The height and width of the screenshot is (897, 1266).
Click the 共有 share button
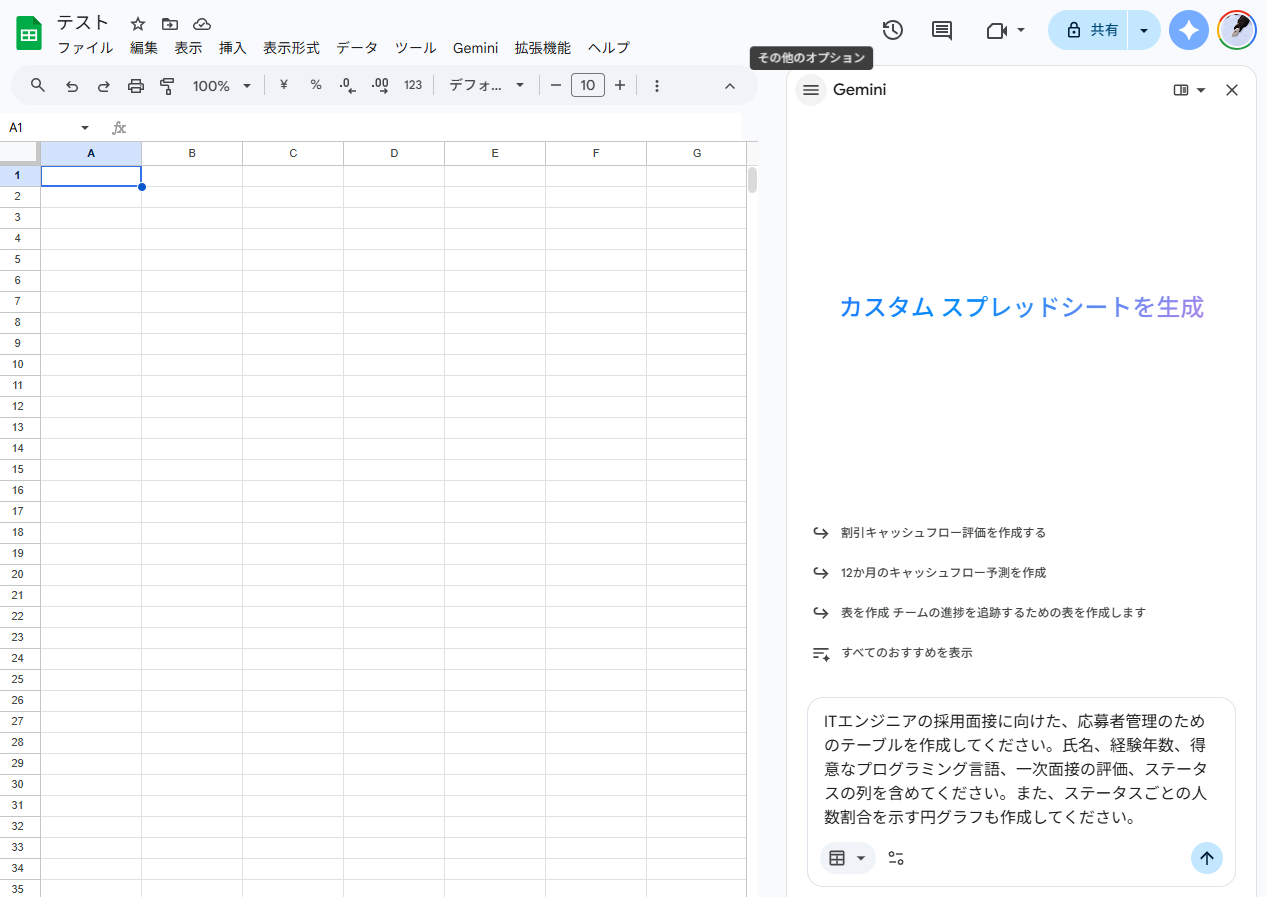(x=1091, y=30)
